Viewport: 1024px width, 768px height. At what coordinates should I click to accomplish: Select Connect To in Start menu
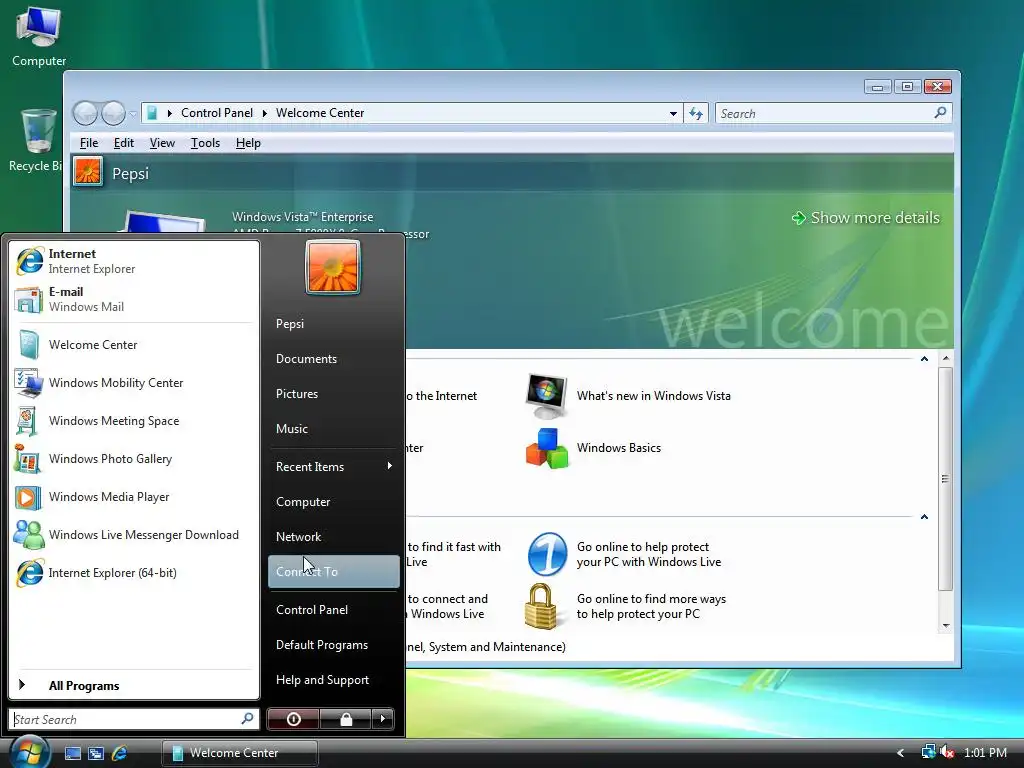click(x=334, y=571)
